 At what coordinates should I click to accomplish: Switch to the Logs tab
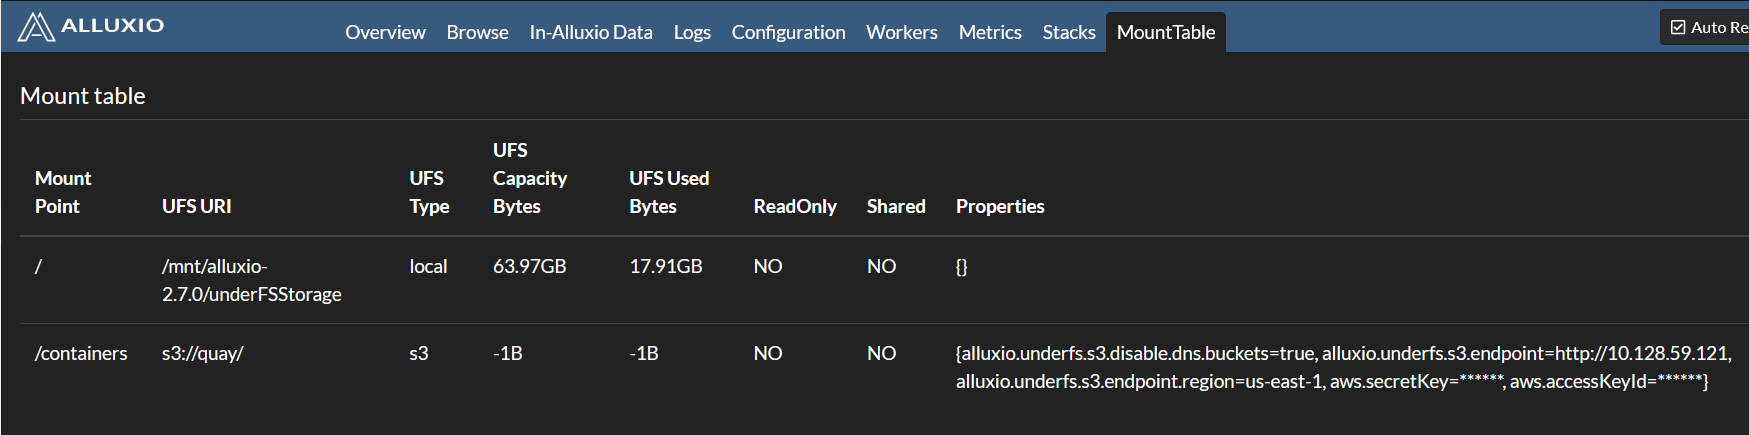692,32
